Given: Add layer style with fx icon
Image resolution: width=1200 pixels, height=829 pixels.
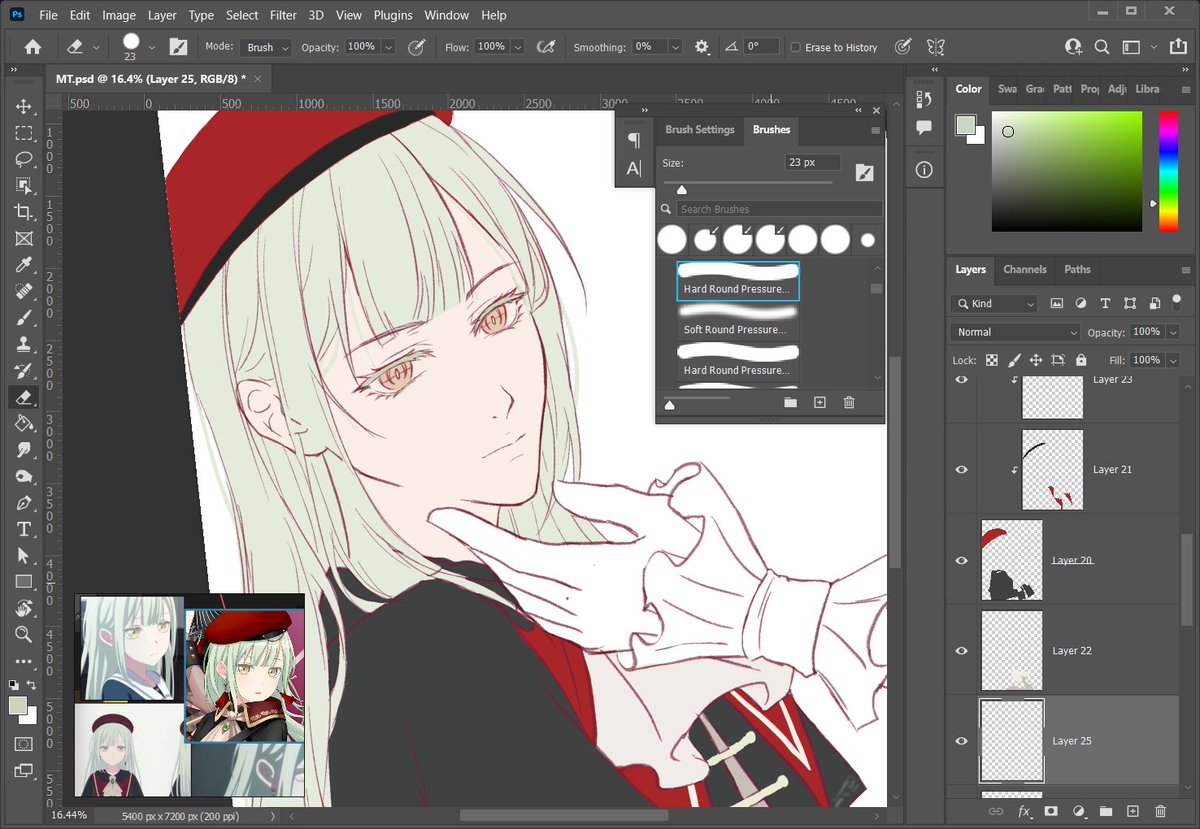Looking at the screenshot, I should coord(1024,811).
